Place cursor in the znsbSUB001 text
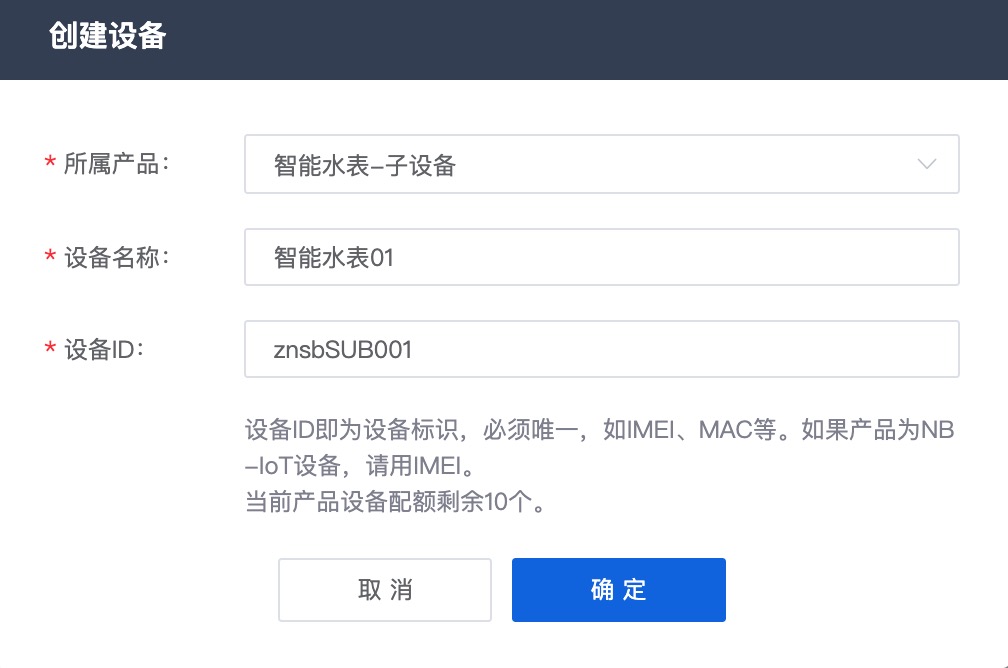 343,350
